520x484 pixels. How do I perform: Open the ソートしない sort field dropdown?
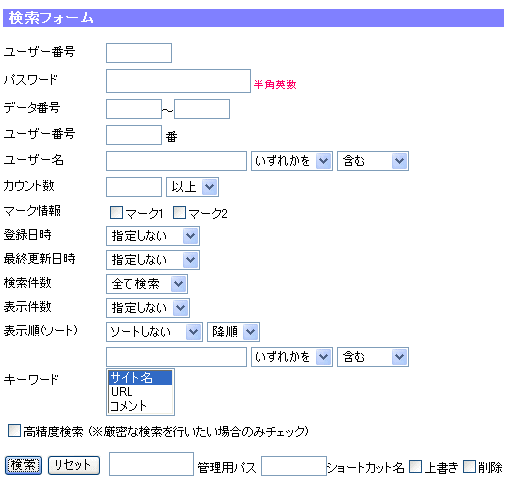click(x=154, y=332)
